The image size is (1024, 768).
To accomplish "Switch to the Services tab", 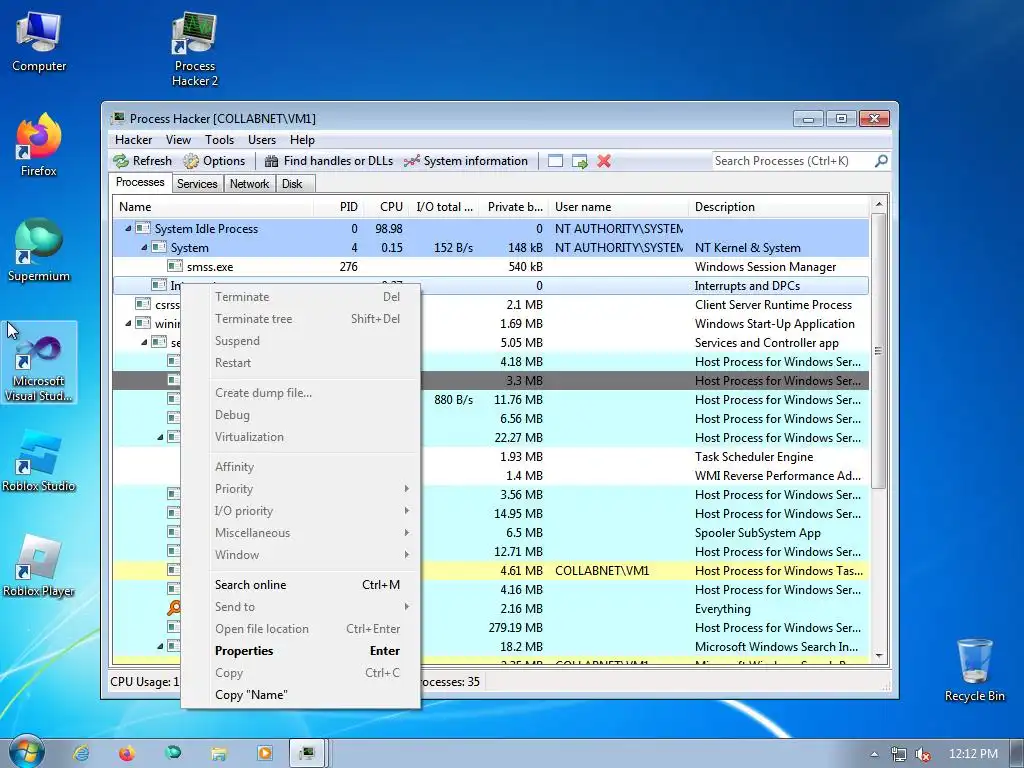I will tap(197, 184).
